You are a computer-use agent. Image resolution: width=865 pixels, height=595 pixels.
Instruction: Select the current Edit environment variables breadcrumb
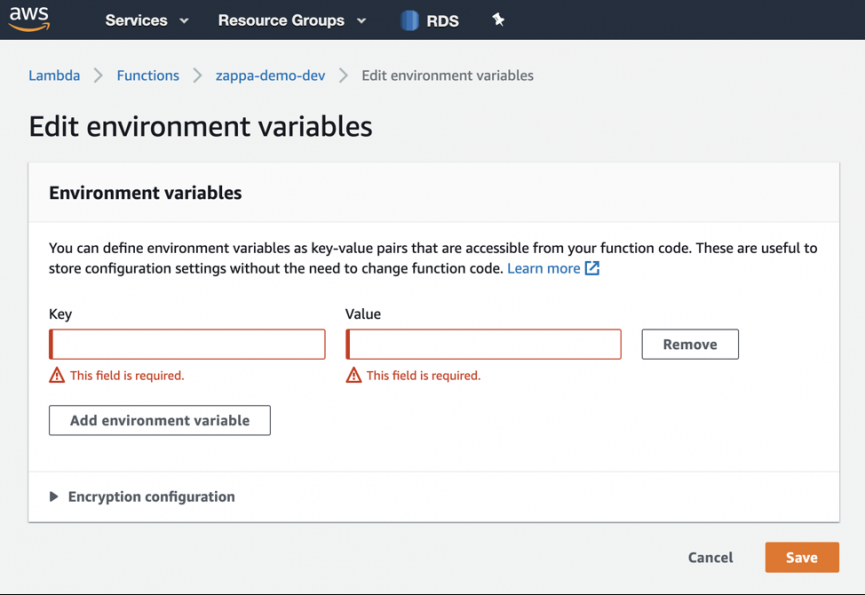pyautogui.click(x=447, y=75)
